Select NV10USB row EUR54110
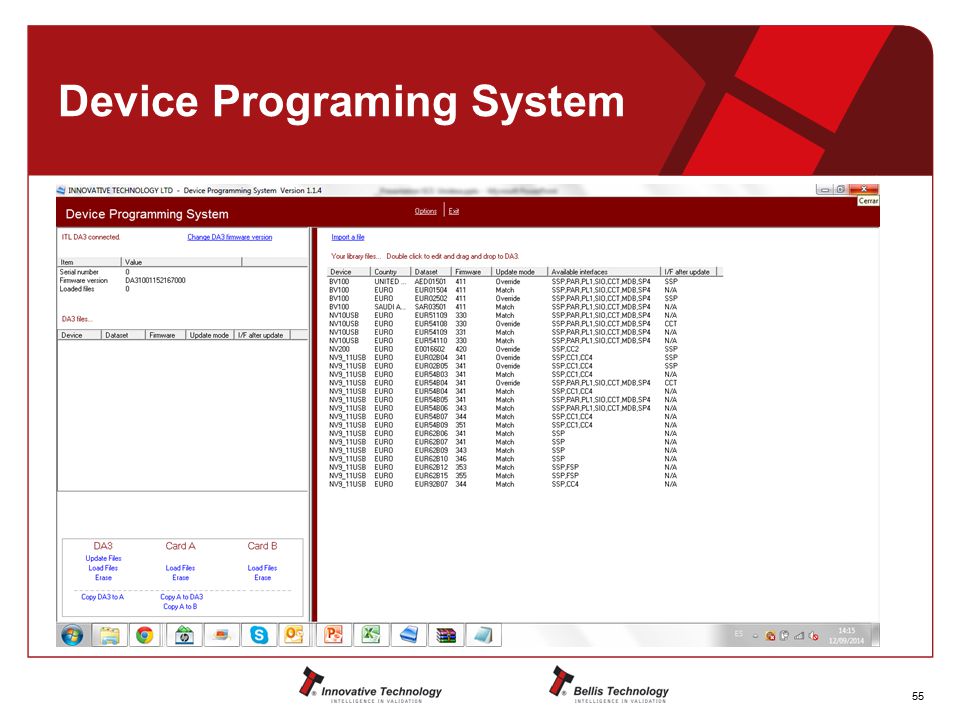 point(525,341)
